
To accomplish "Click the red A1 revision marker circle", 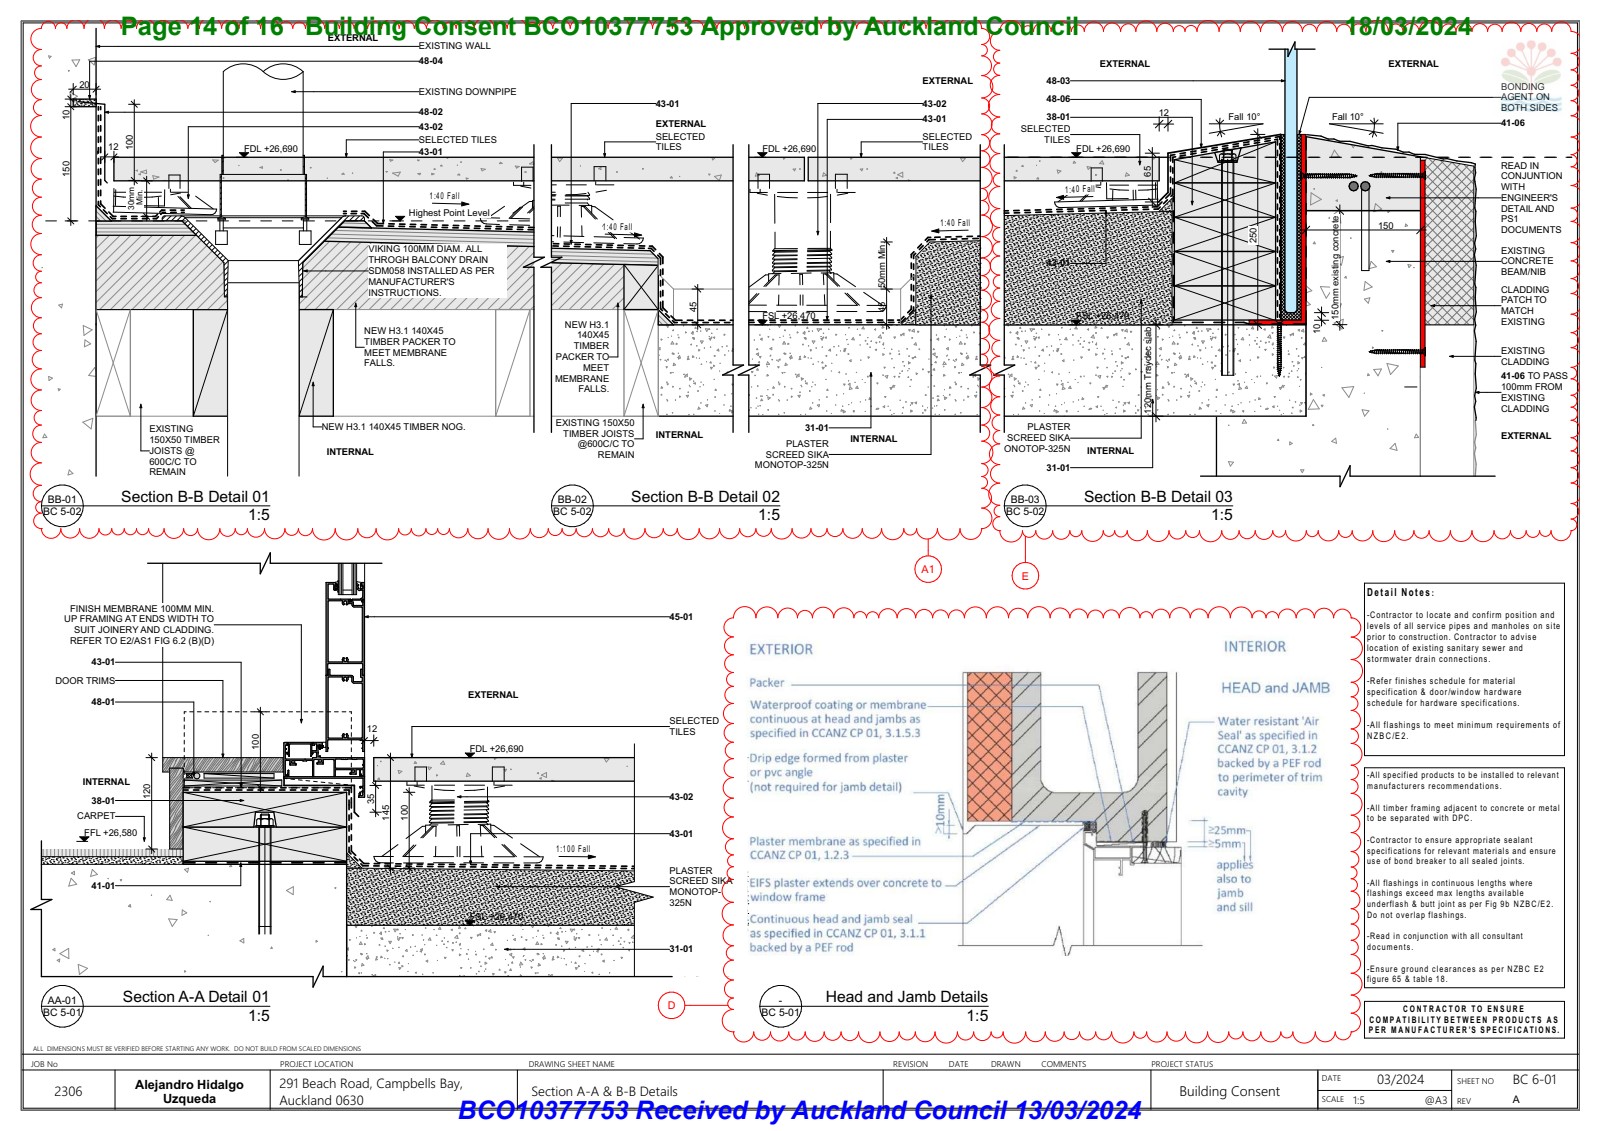I will click(928, 569).
